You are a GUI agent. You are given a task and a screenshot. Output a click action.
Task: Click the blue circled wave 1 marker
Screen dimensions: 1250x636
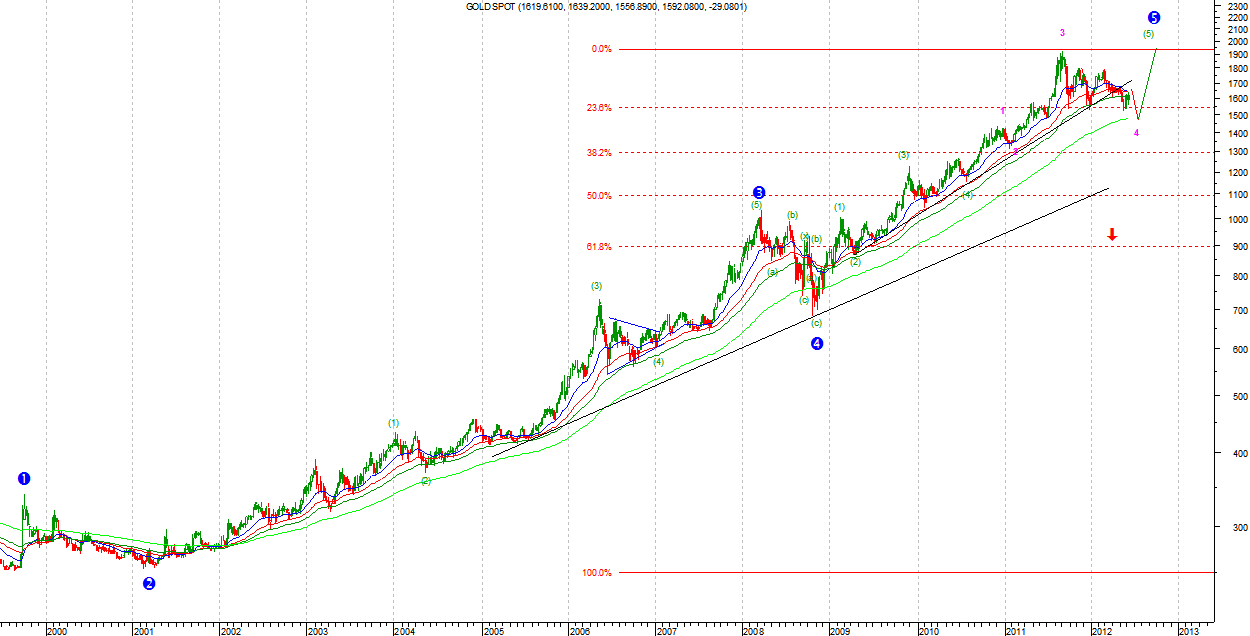[24, 479]
